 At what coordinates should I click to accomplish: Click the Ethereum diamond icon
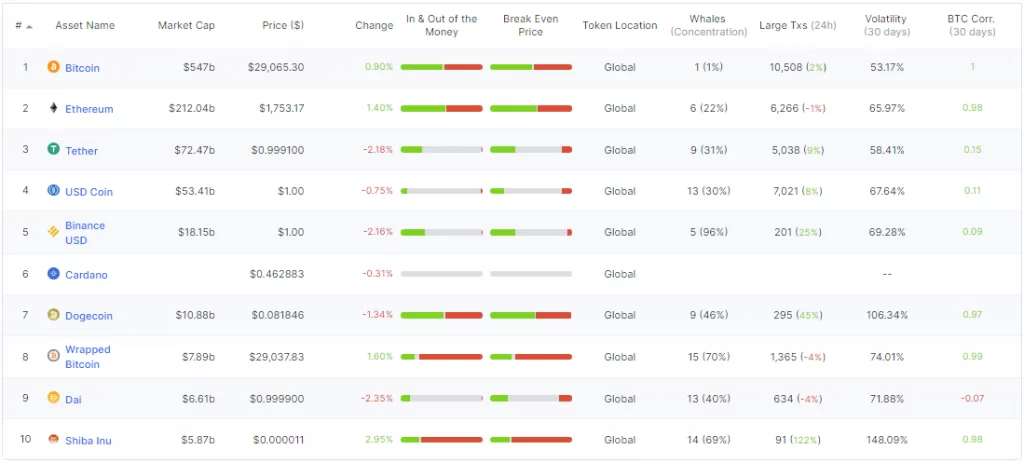54,108
